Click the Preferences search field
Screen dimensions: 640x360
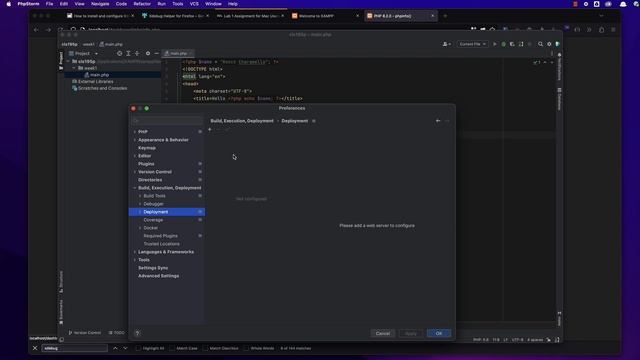click(167, 121)
